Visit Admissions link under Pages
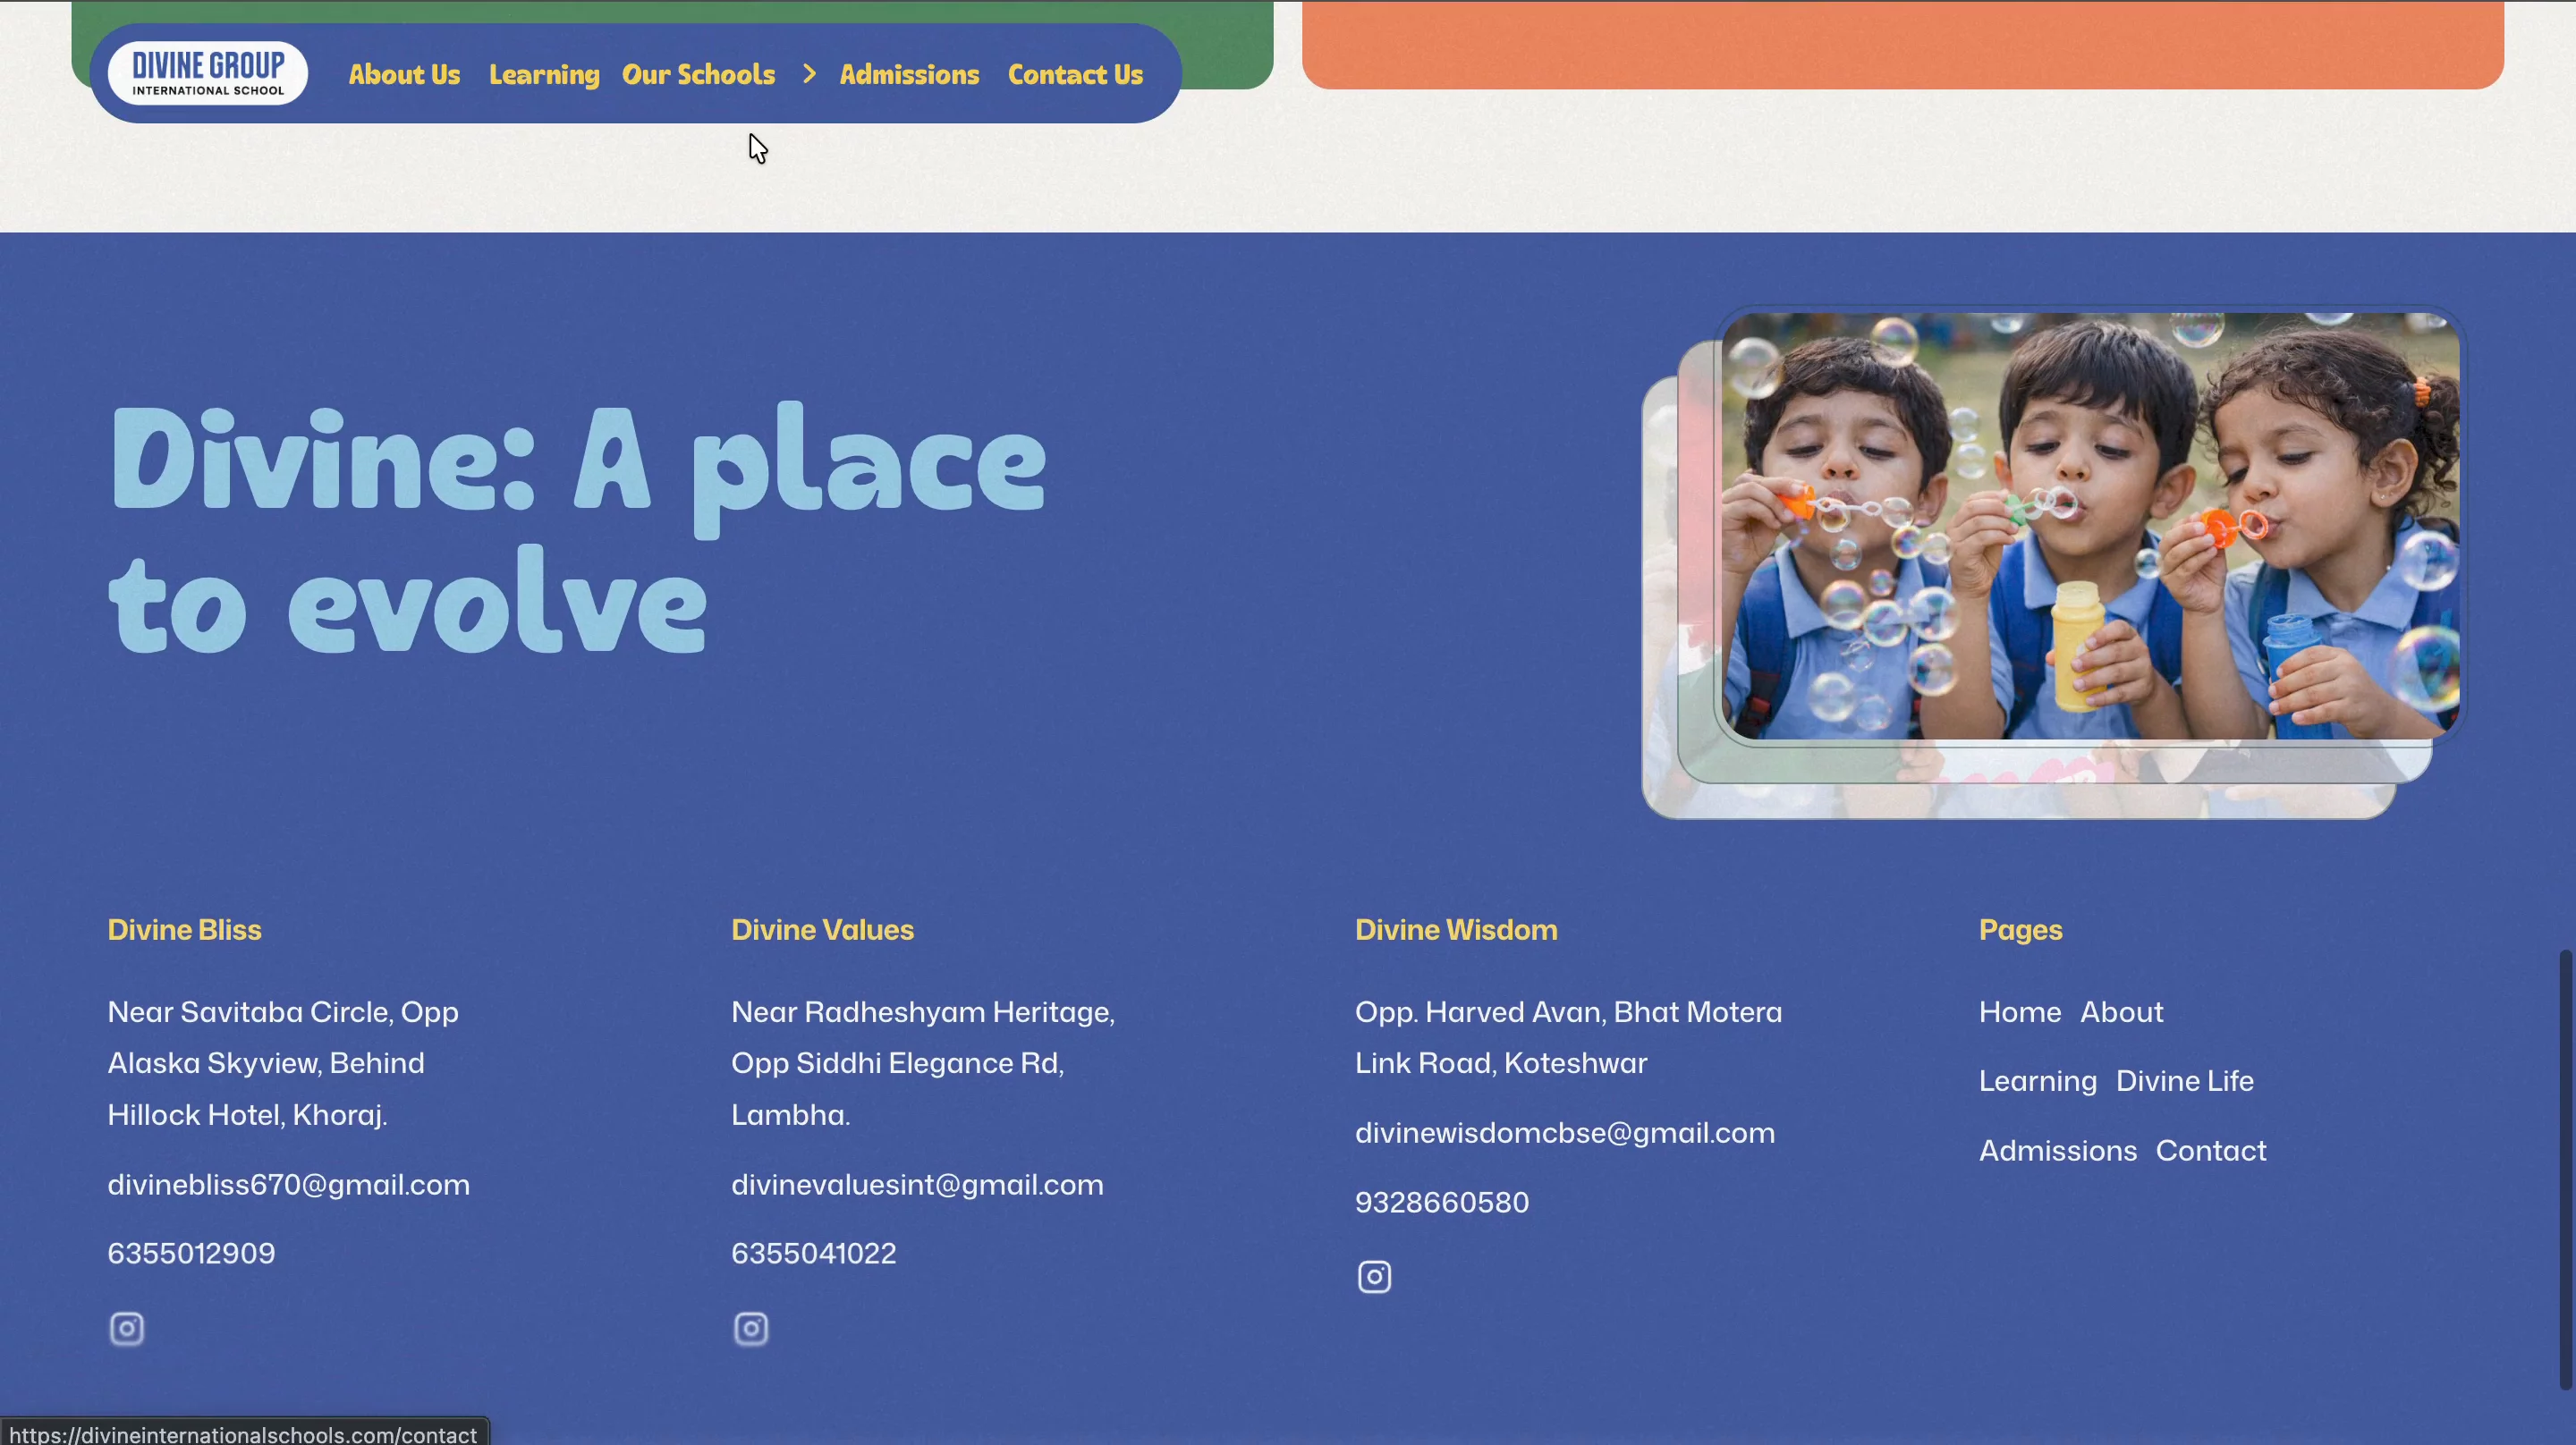This screenshot has height=1445, width=2576. [x=2058, y=1151]
